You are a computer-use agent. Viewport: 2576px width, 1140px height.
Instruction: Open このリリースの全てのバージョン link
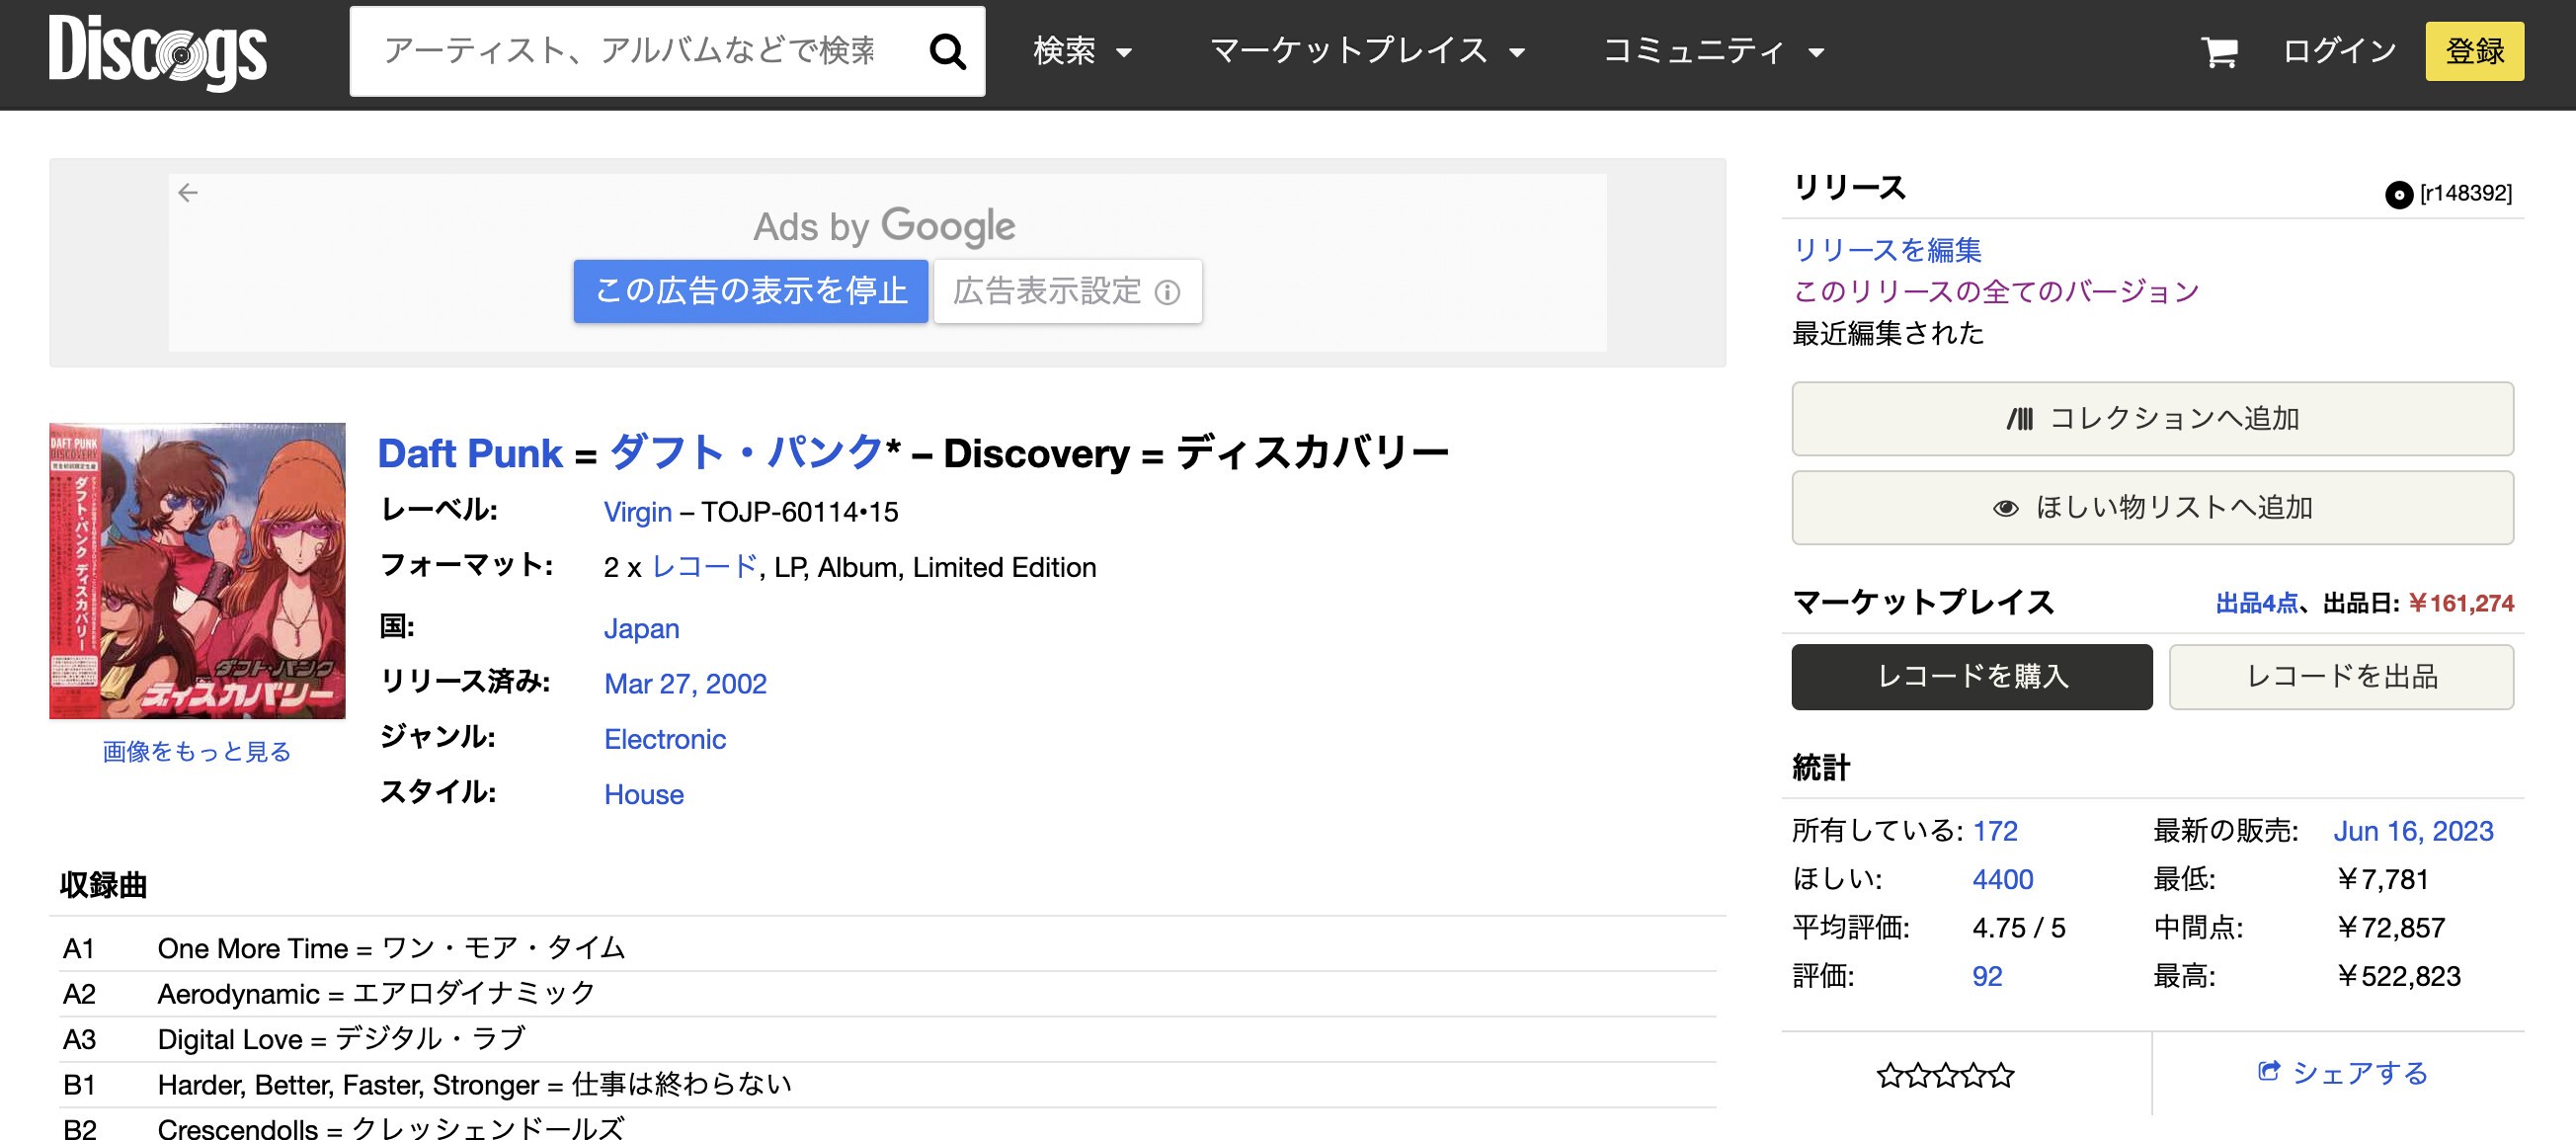tap(1995, 291)
